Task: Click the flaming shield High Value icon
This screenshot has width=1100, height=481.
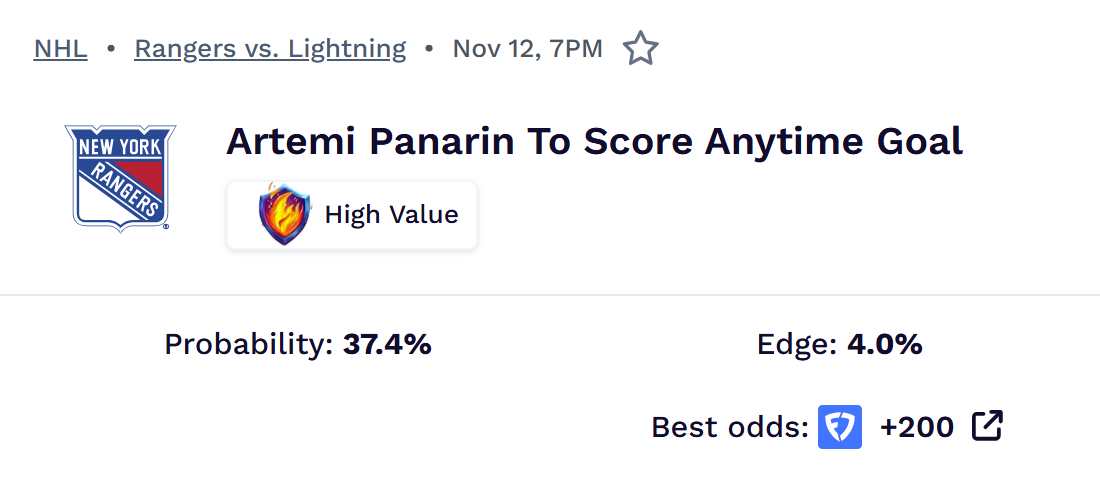Action: tap(285, 214)
